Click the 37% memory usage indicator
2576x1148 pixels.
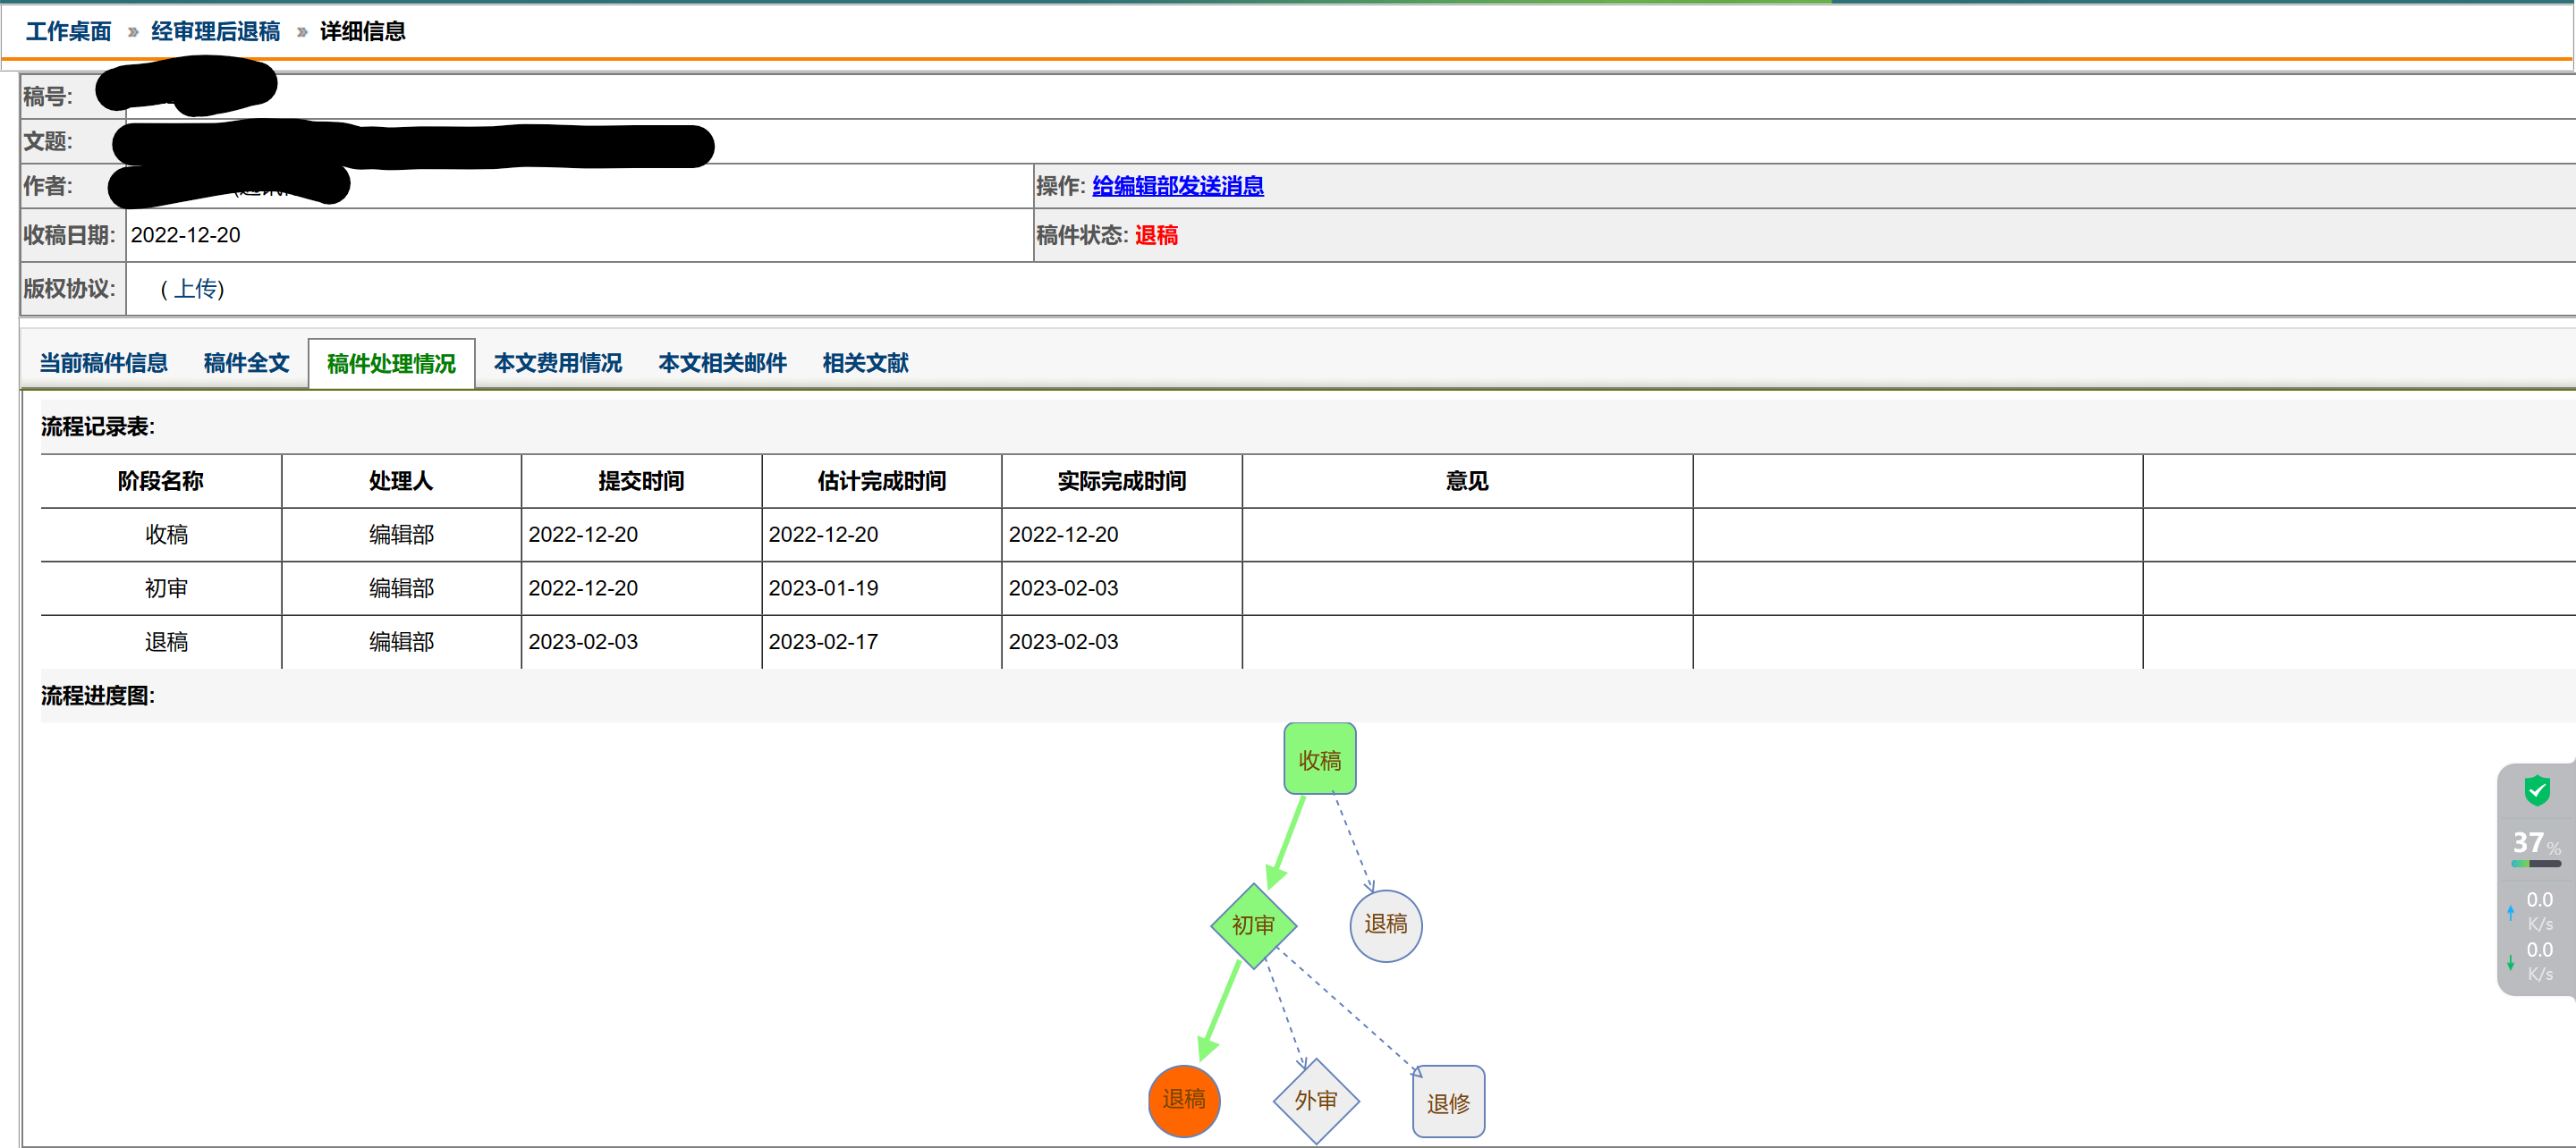tap(2535, 846)
